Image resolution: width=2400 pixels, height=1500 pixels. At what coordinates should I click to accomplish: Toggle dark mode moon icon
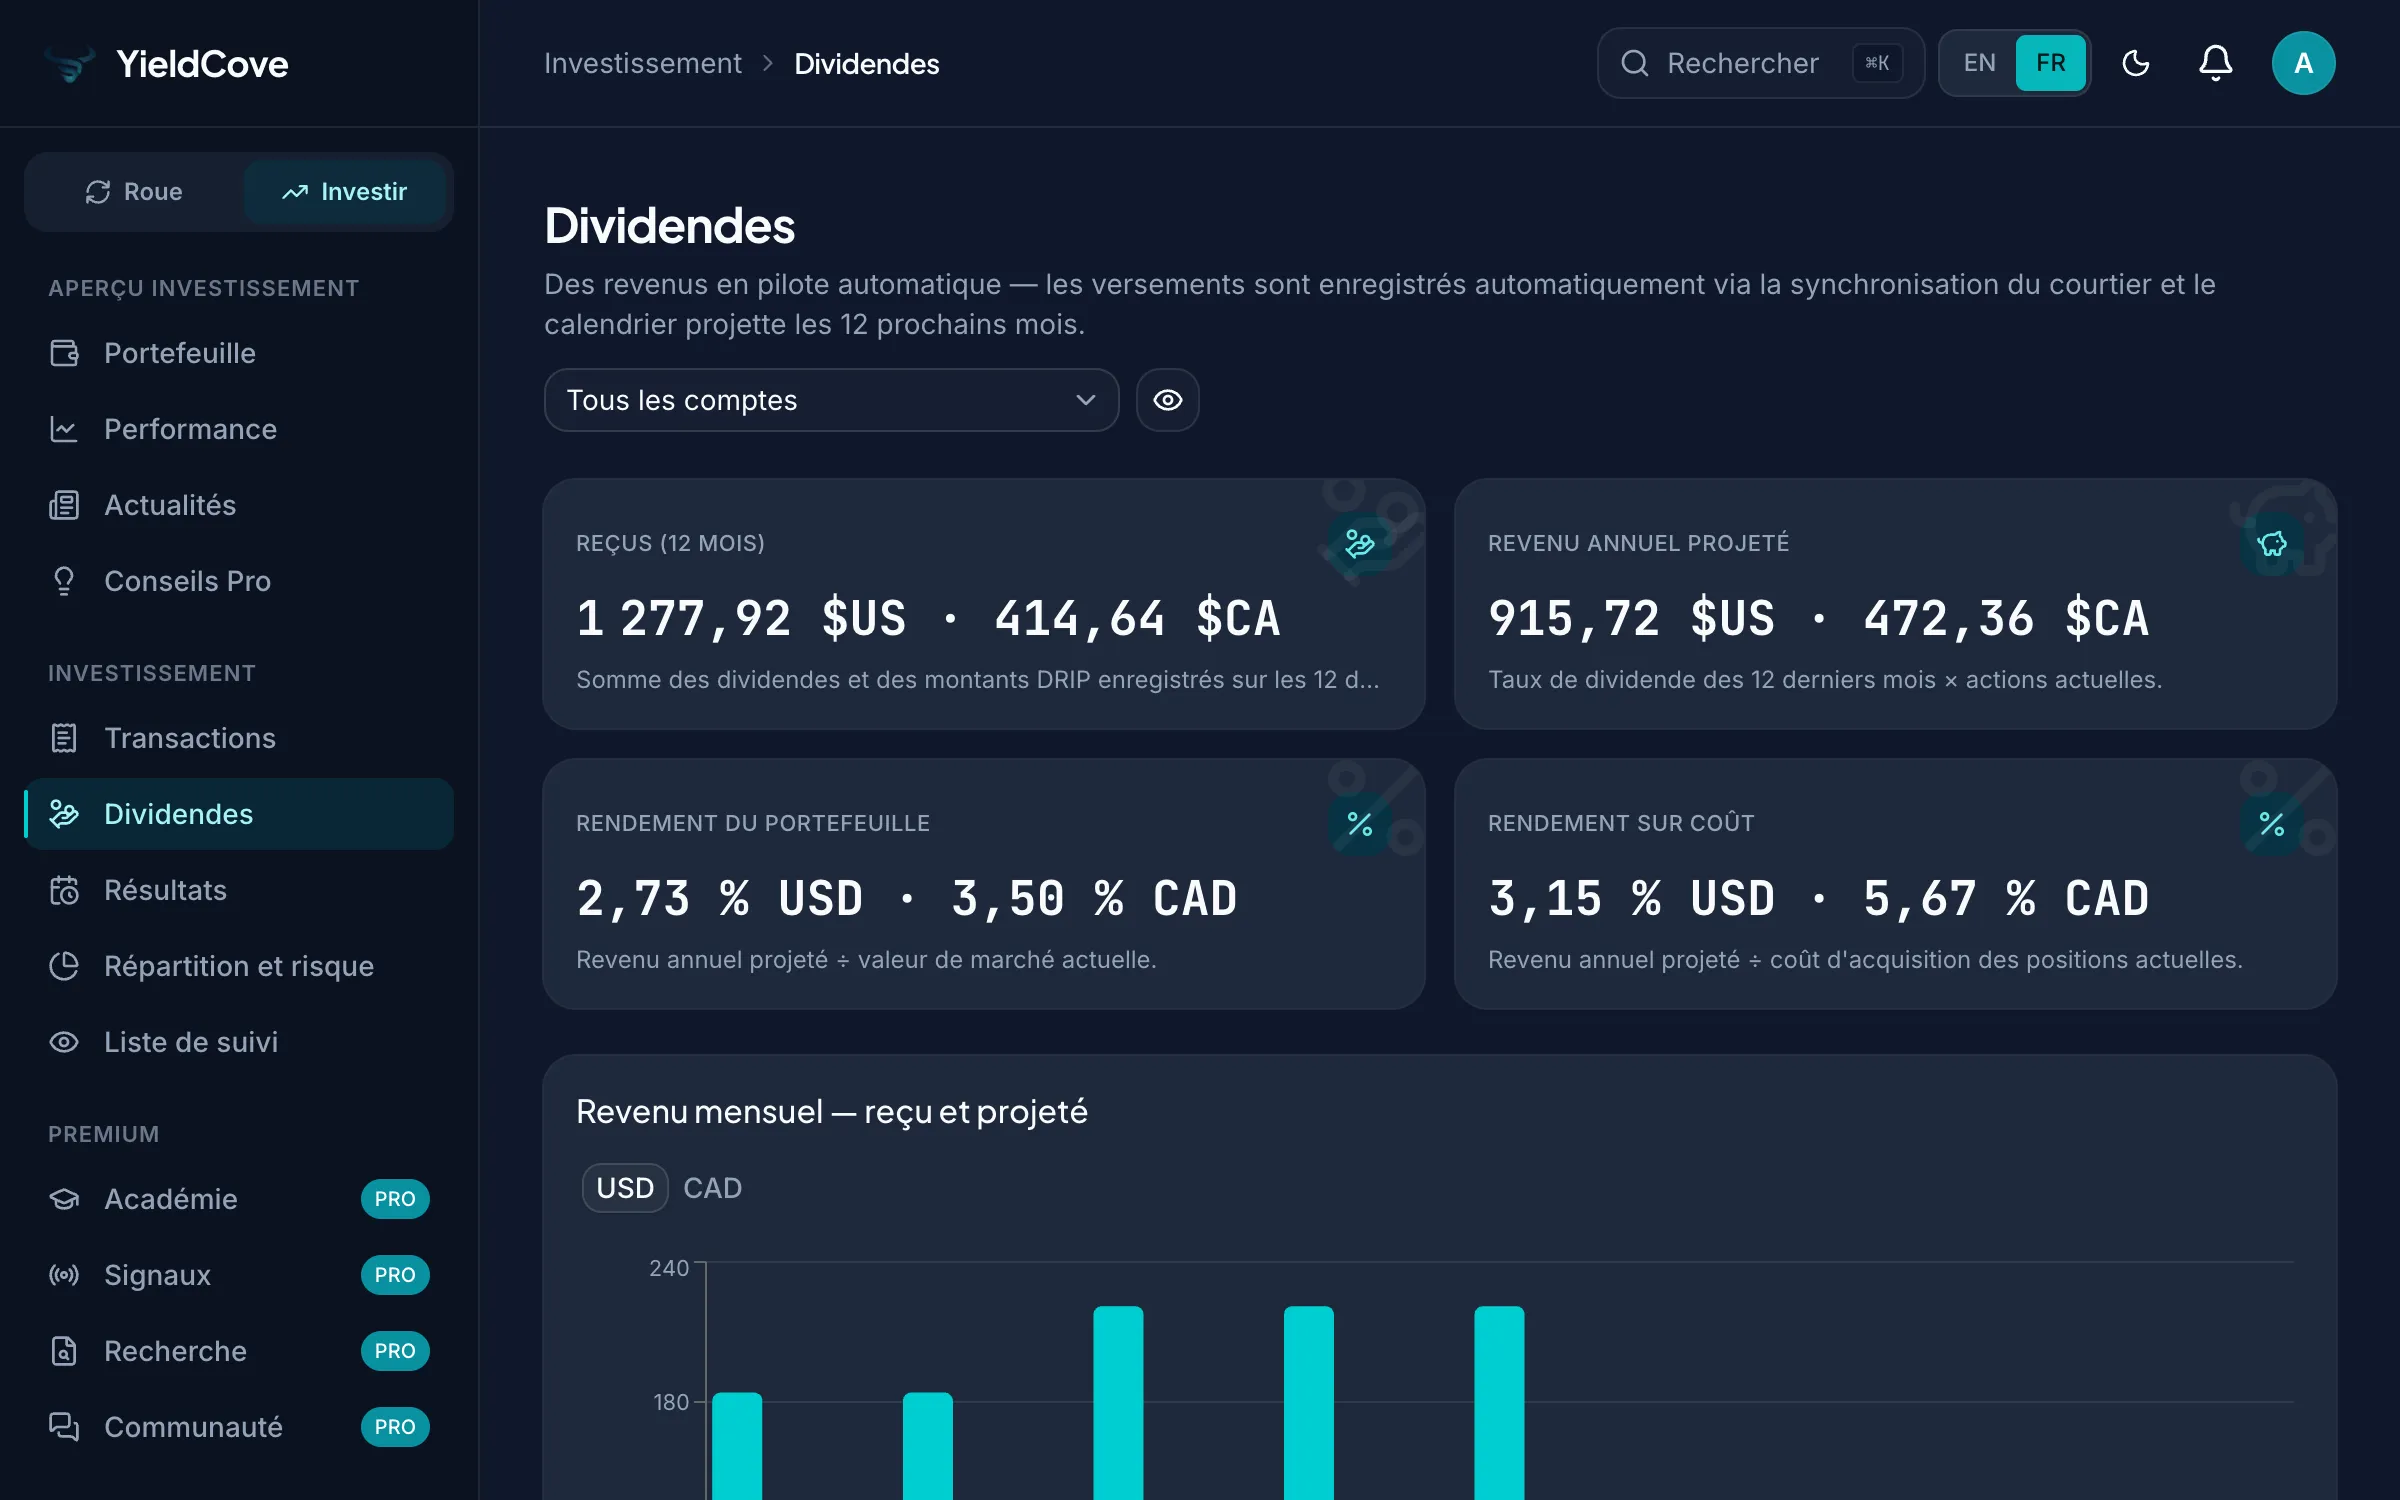tap(2135, 63)
